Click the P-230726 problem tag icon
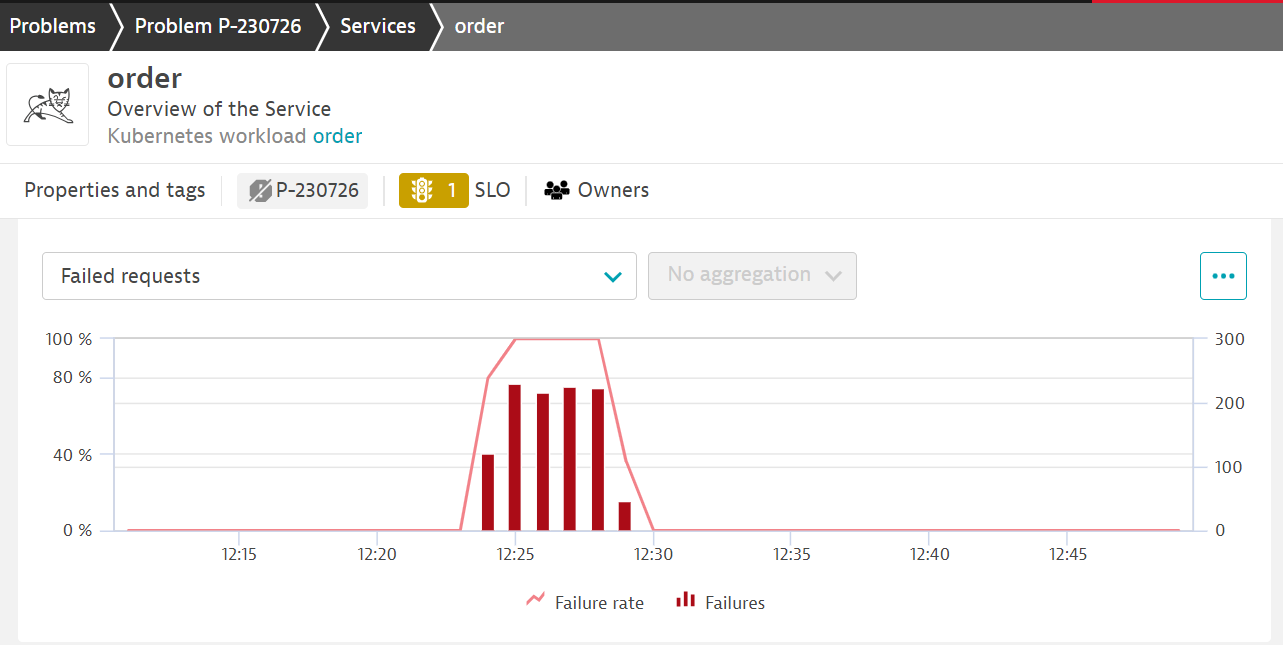Viewport: 1283px width, 645px height. [262, 190]
